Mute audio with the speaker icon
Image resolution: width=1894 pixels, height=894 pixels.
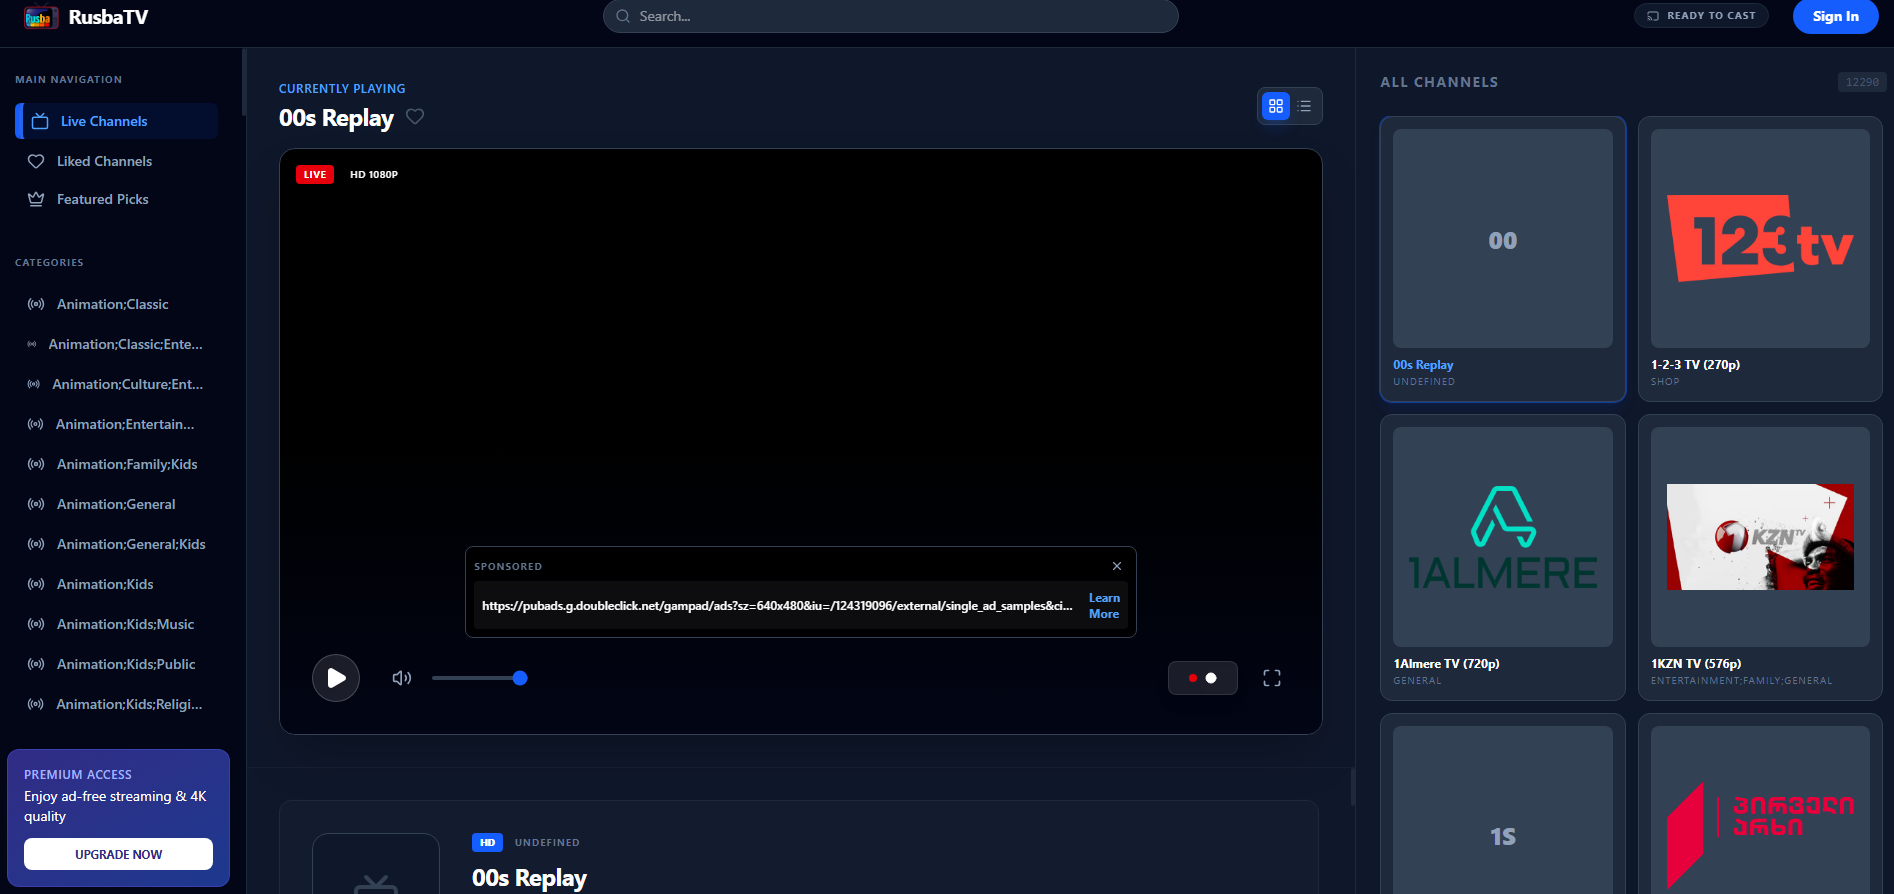[402, 678]
